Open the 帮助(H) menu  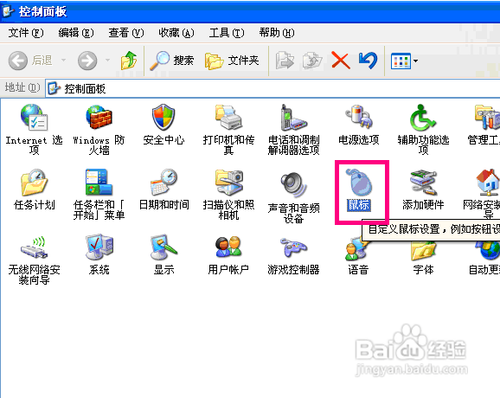click(277, 33)
